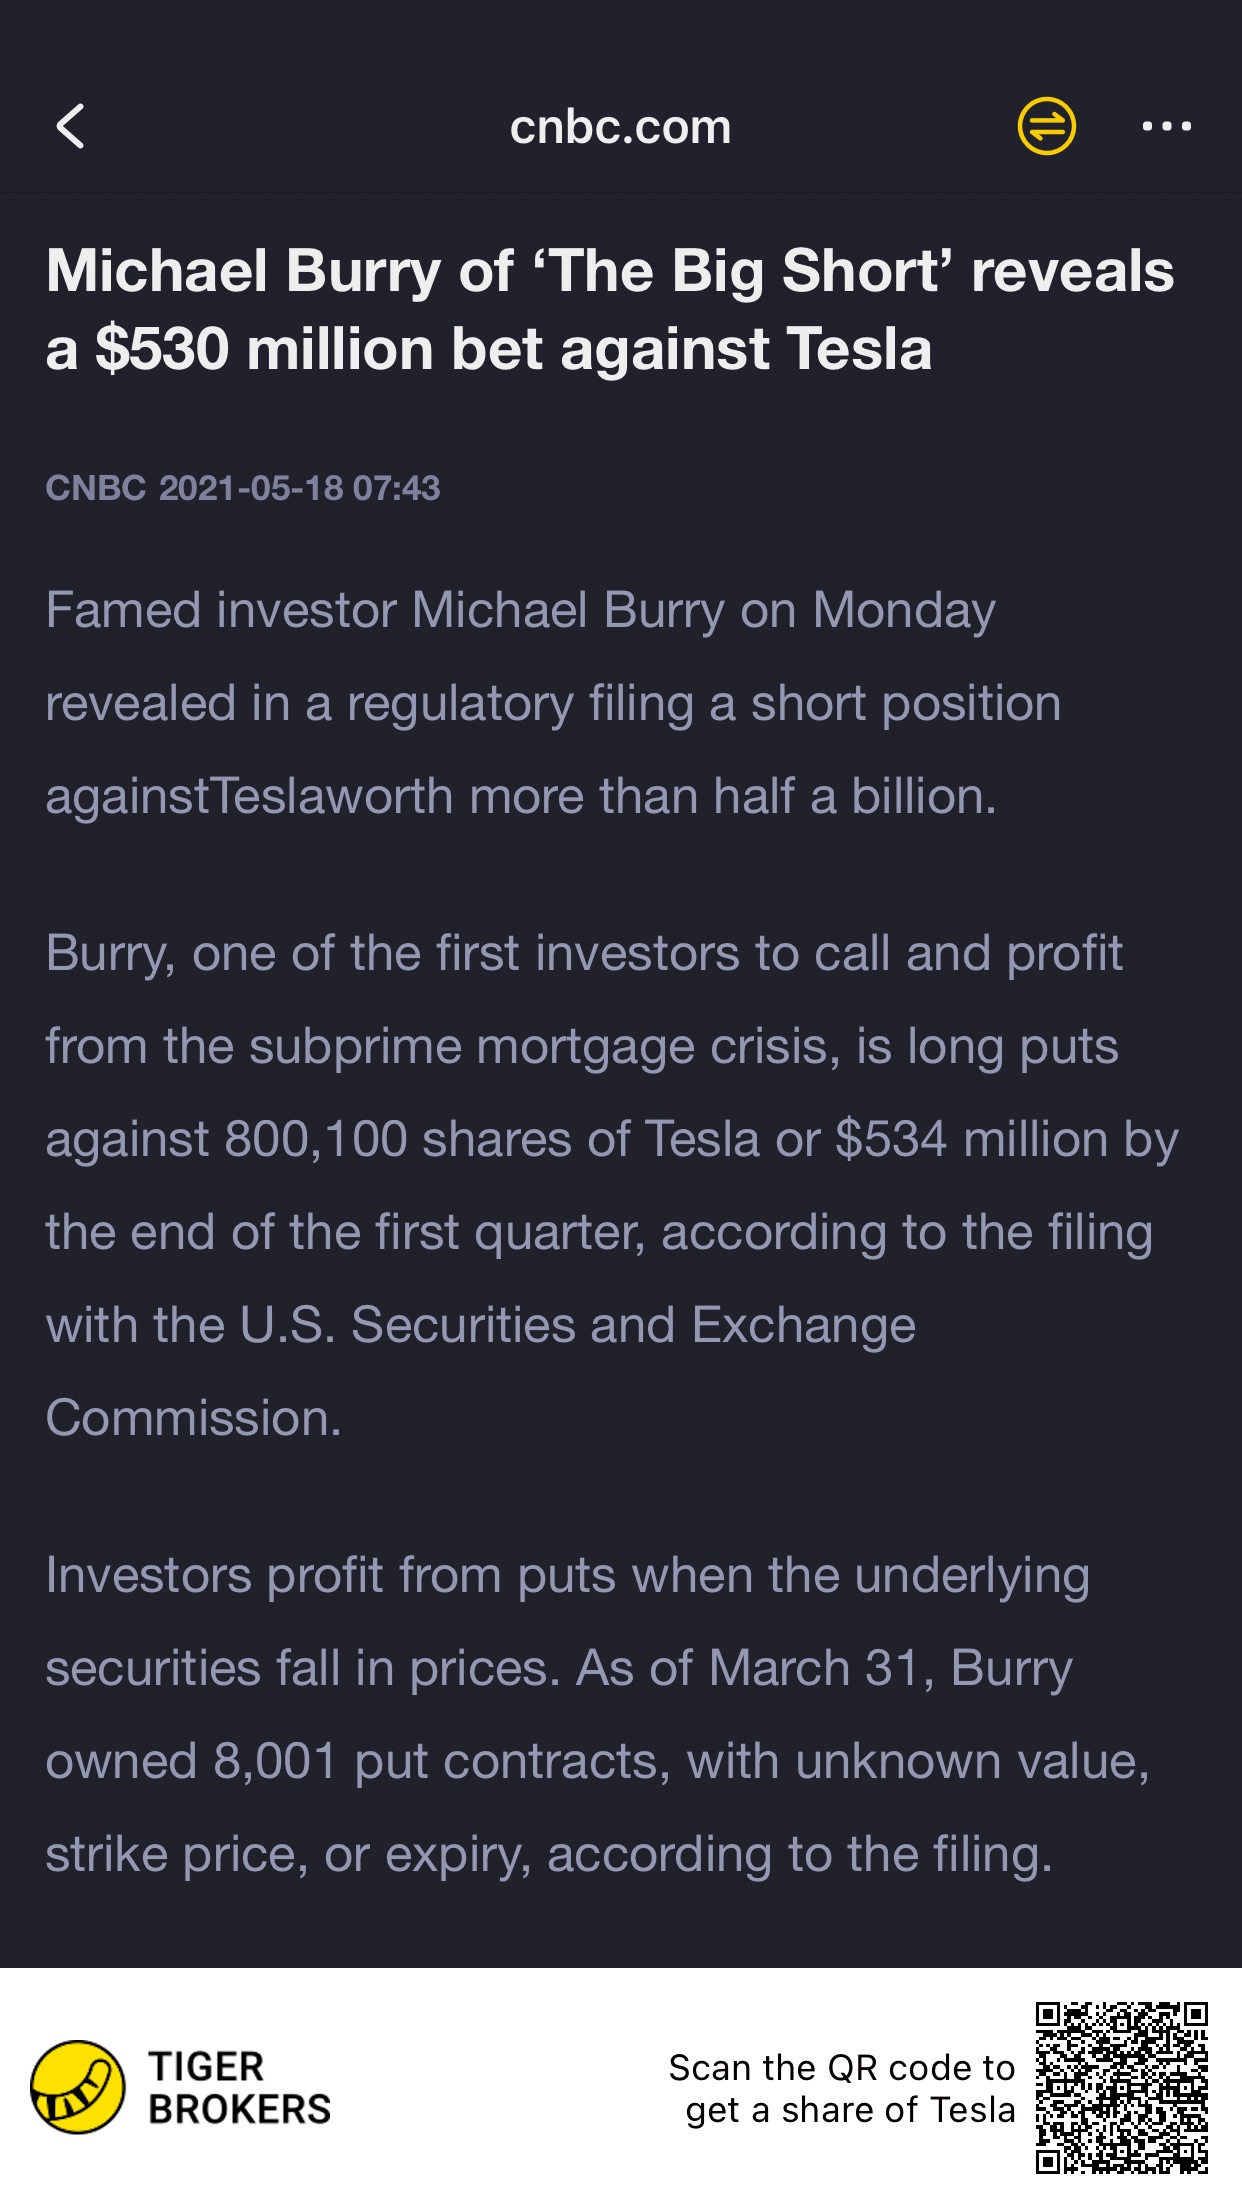Viewport: 1242px width, 2208px height.
Task: Tap the Tesla share QR code
Action: [1121, 2087]
